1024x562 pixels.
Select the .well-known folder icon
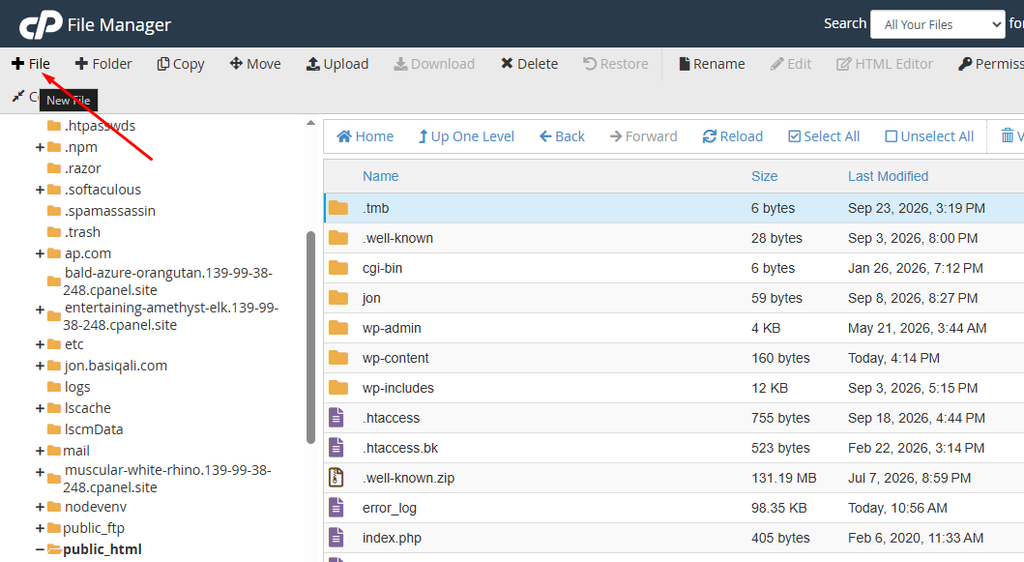338,238
